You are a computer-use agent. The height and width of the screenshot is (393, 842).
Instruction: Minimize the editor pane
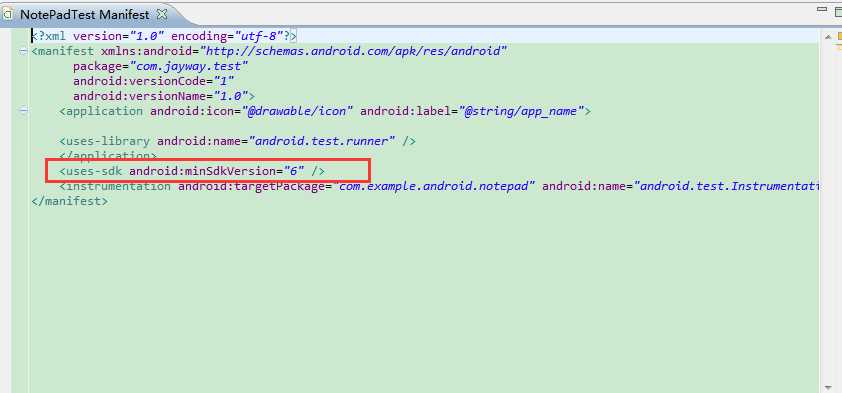pyautogui.click(x=822, y=9)
